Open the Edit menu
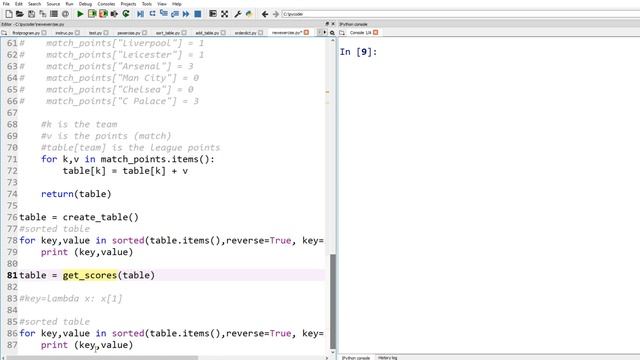The height and width of the screenshot is (360, 640). [x=19, y=4]
